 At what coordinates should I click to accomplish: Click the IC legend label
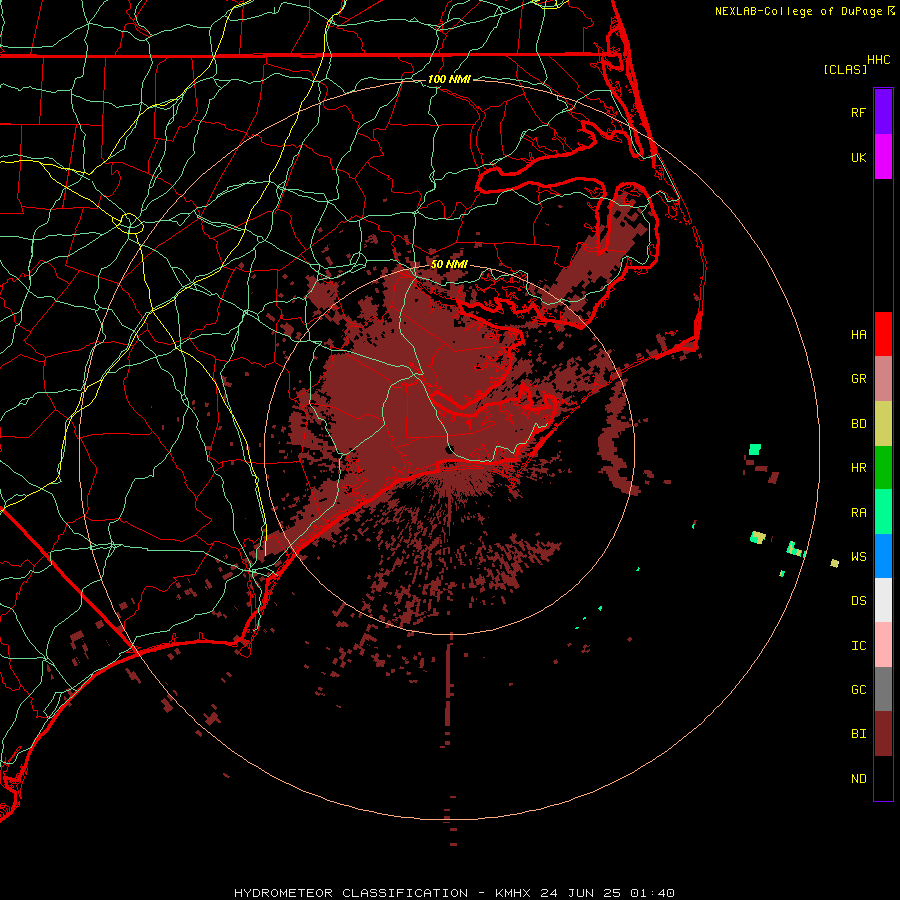pos(858,646)
